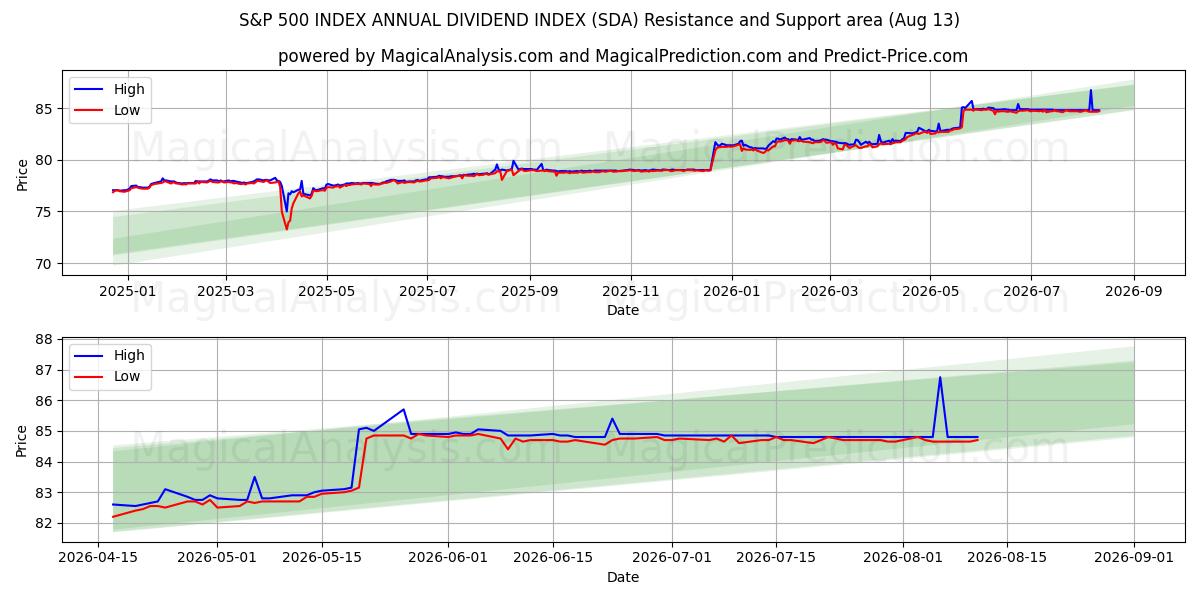Screen dimensions: 1200x600
Task: Click the 85 price tick in top chart
Action: [x=46, y=108]
